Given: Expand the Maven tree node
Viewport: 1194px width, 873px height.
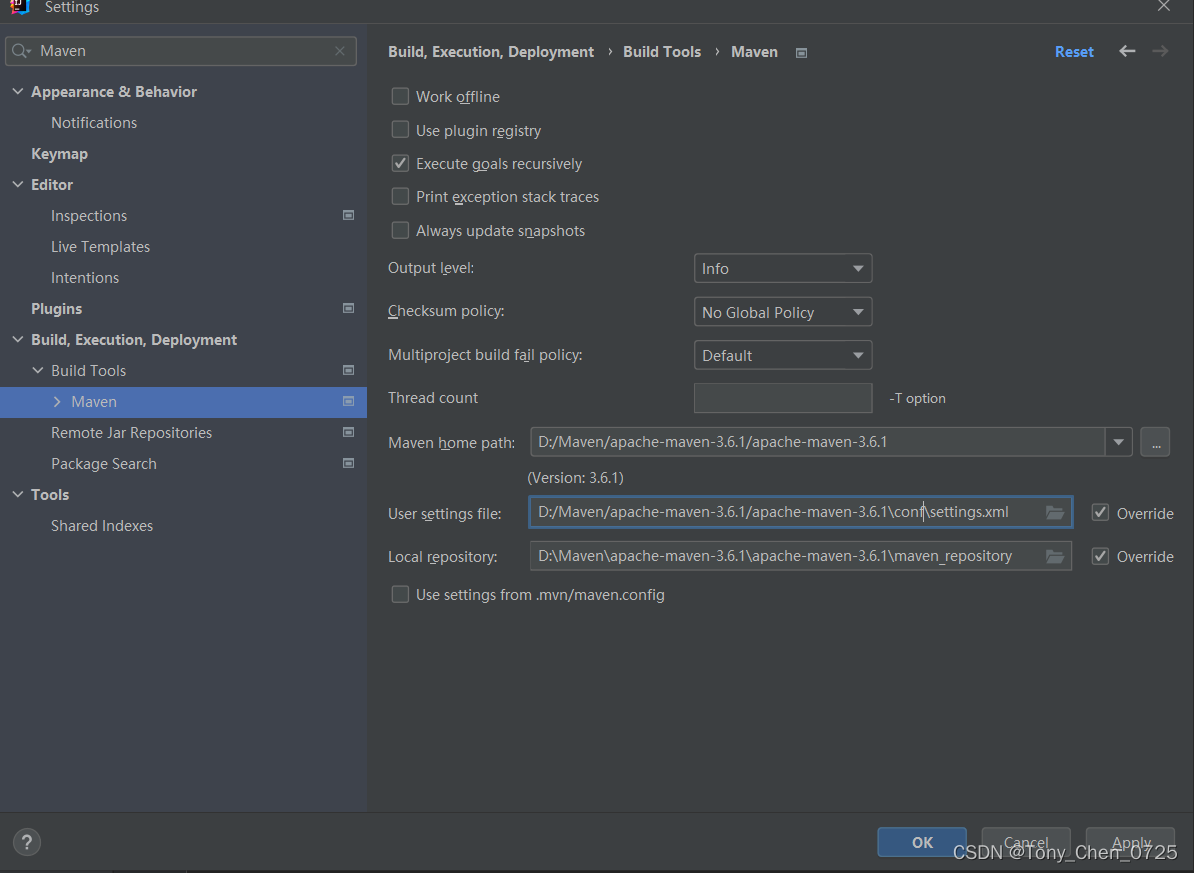Looking at the screenshot, I should (x=57, y=401).
